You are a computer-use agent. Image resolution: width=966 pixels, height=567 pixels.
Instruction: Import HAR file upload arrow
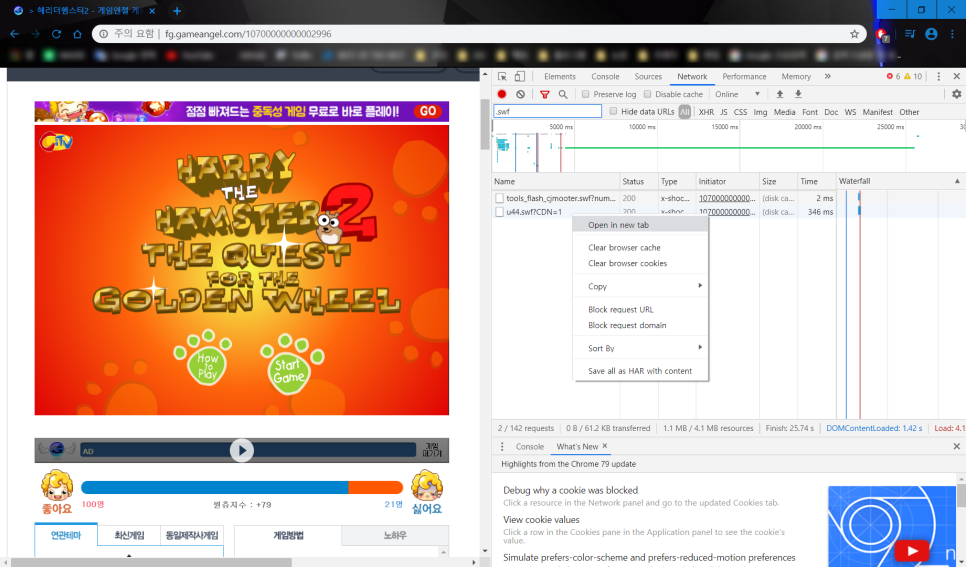pos(779,94)
